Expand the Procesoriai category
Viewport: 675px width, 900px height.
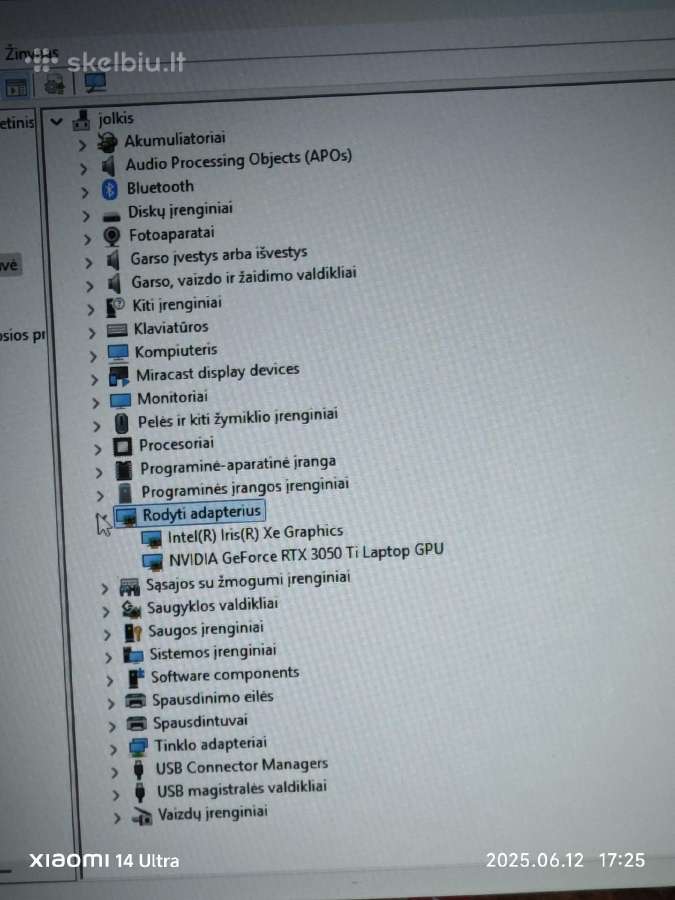(x=98, y=449)
